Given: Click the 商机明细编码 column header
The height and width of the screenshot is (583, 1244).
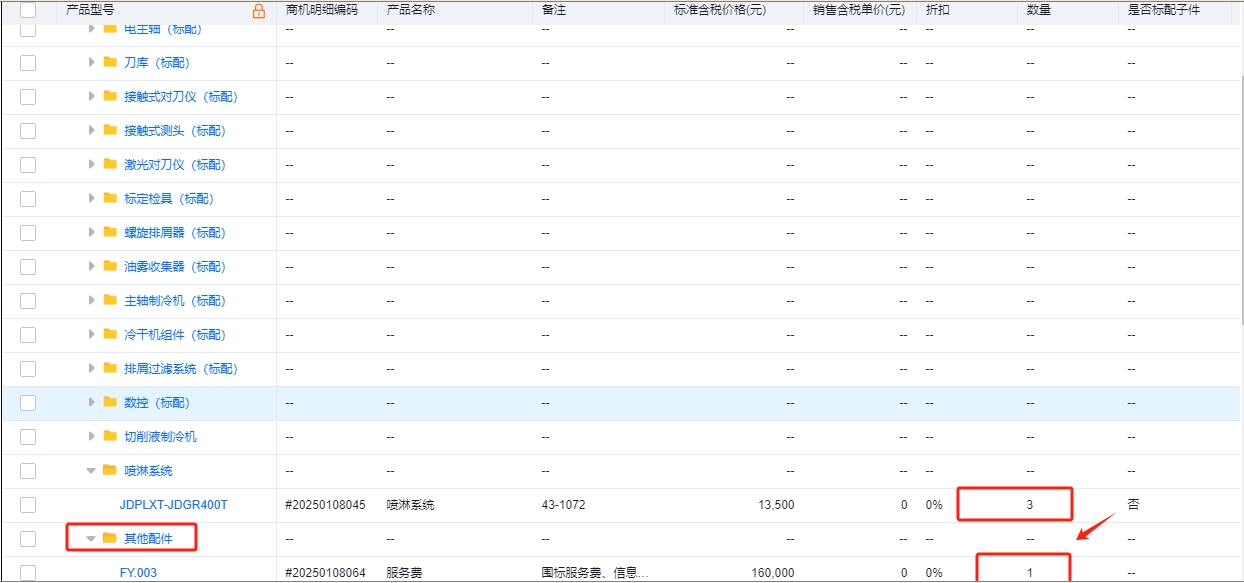Looking at the screenshot, I should click(321, 10).
